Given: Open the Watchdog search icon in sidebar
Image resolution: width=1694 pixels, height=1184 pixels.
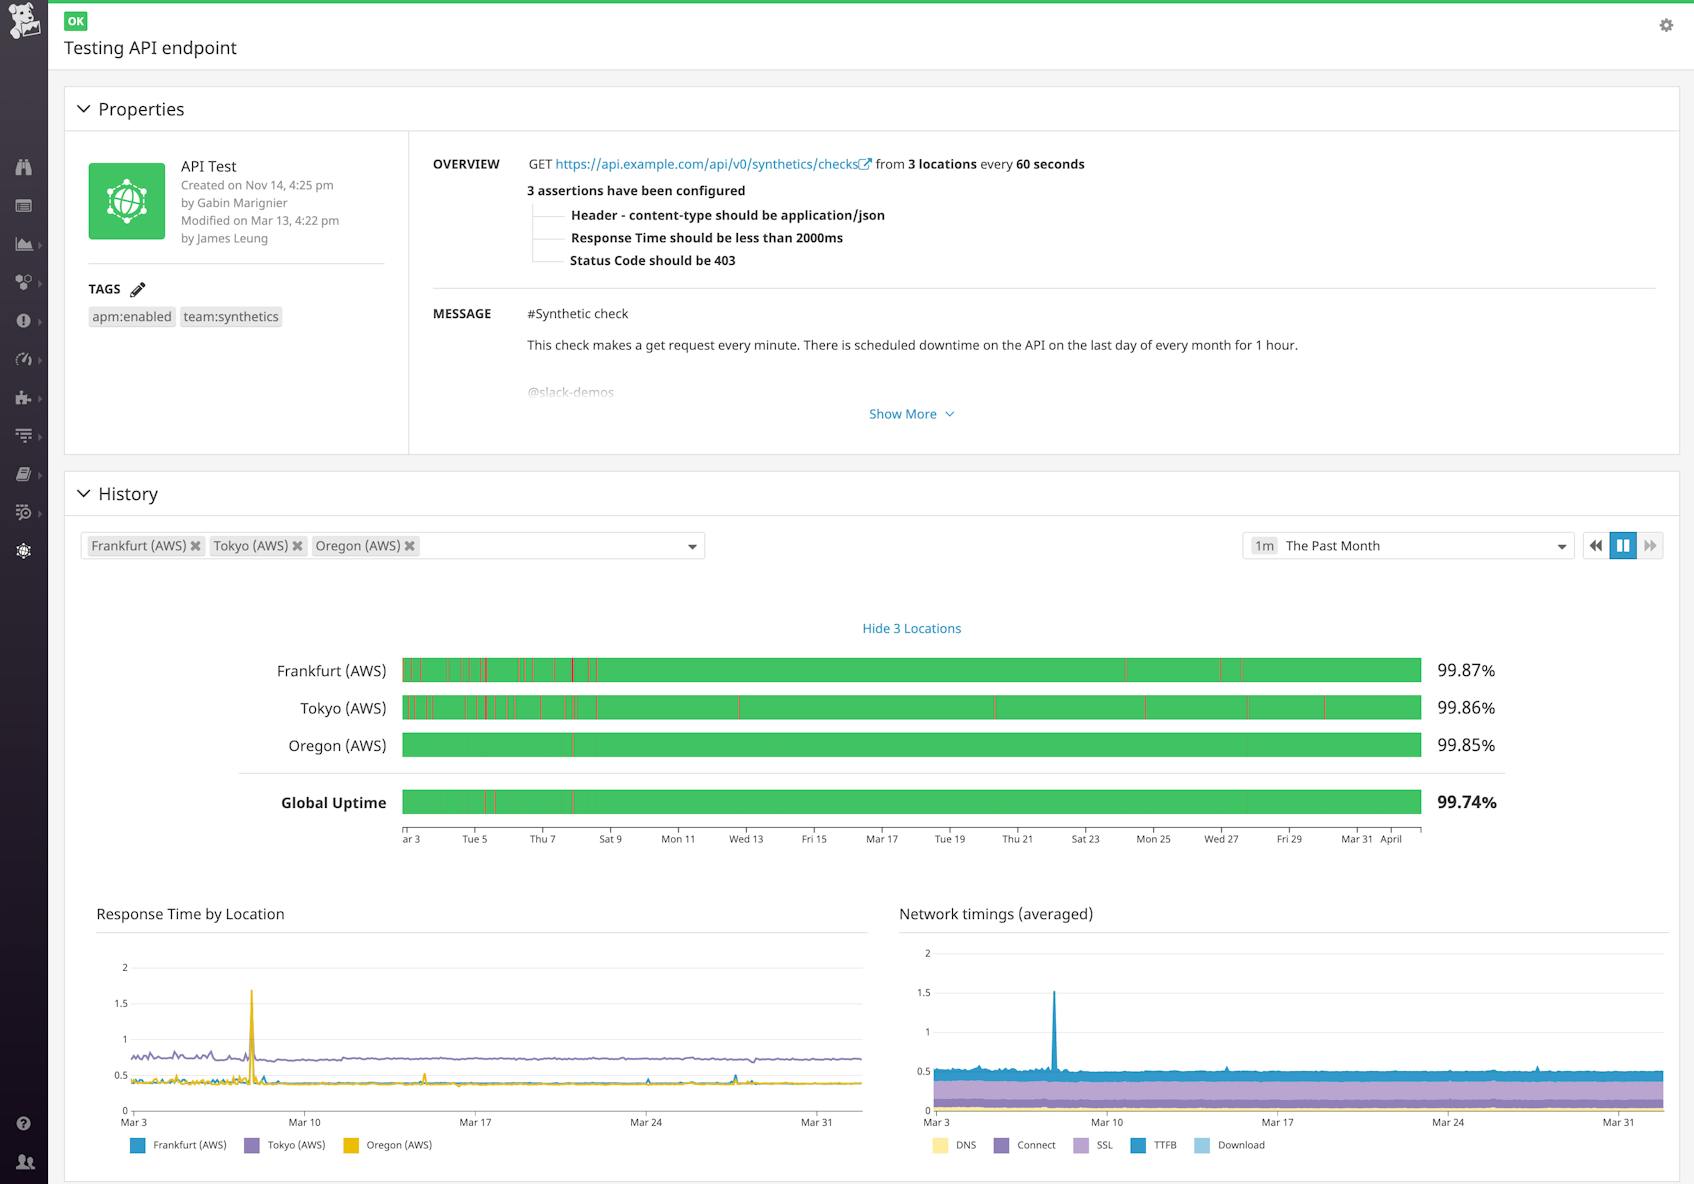Looking at the screenshot, I should tap(24, 167).
